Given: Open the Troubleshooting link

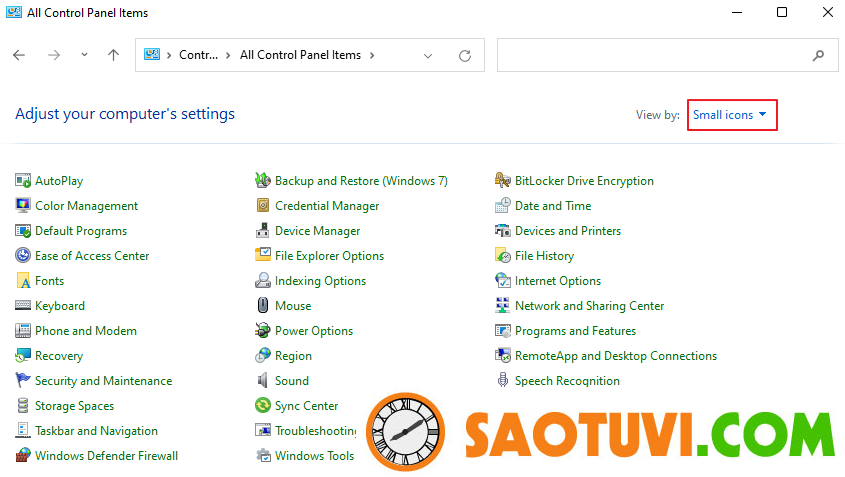Looking at the screenshot, I should click(316, 431).
